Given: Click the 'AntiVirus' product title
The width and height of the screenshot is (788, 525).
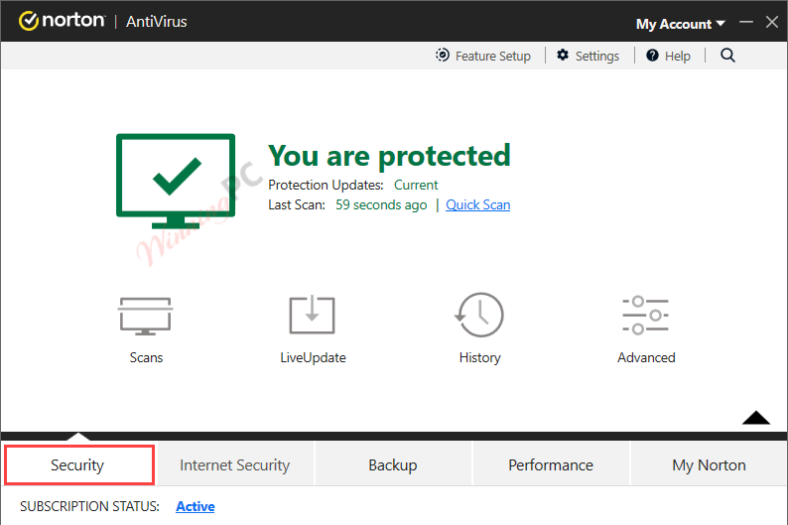Looking at the screenshot, I should 156,22.
